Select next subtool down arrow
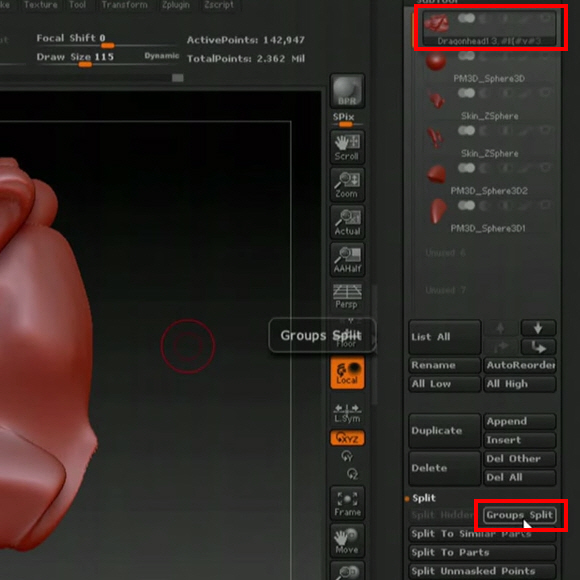 click(538, 328)
